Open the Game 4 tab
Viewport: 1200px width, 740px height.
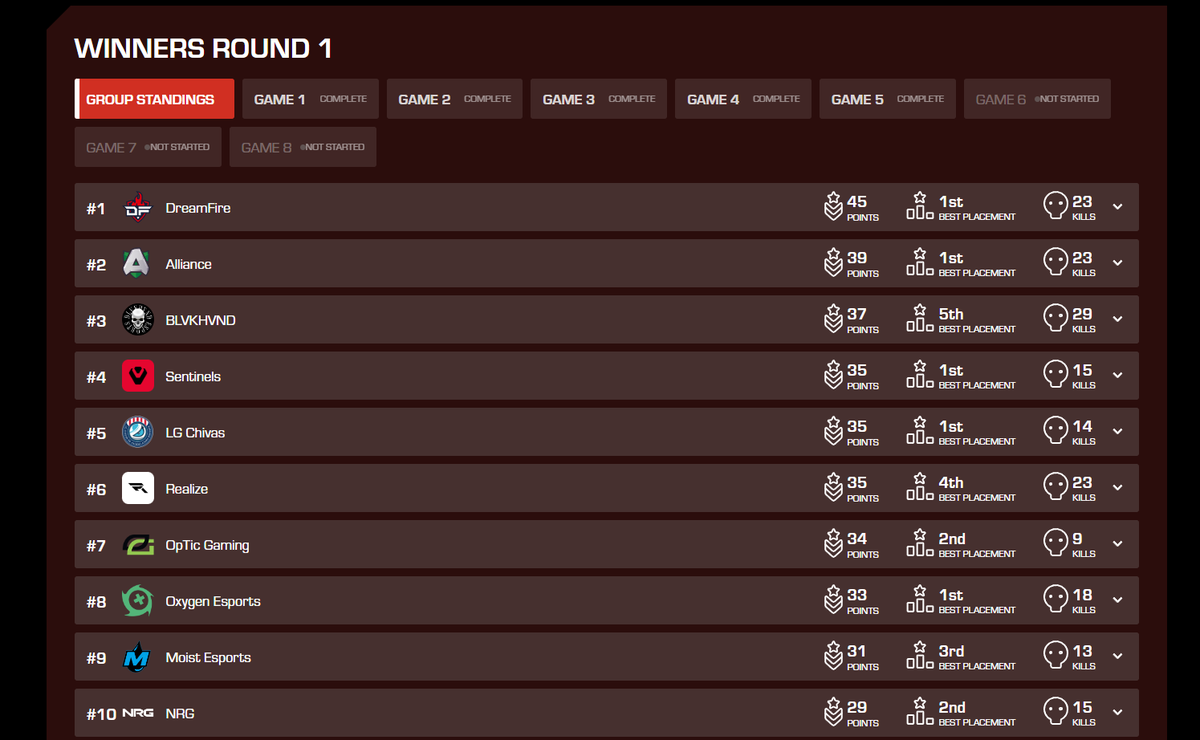point(743,99)
